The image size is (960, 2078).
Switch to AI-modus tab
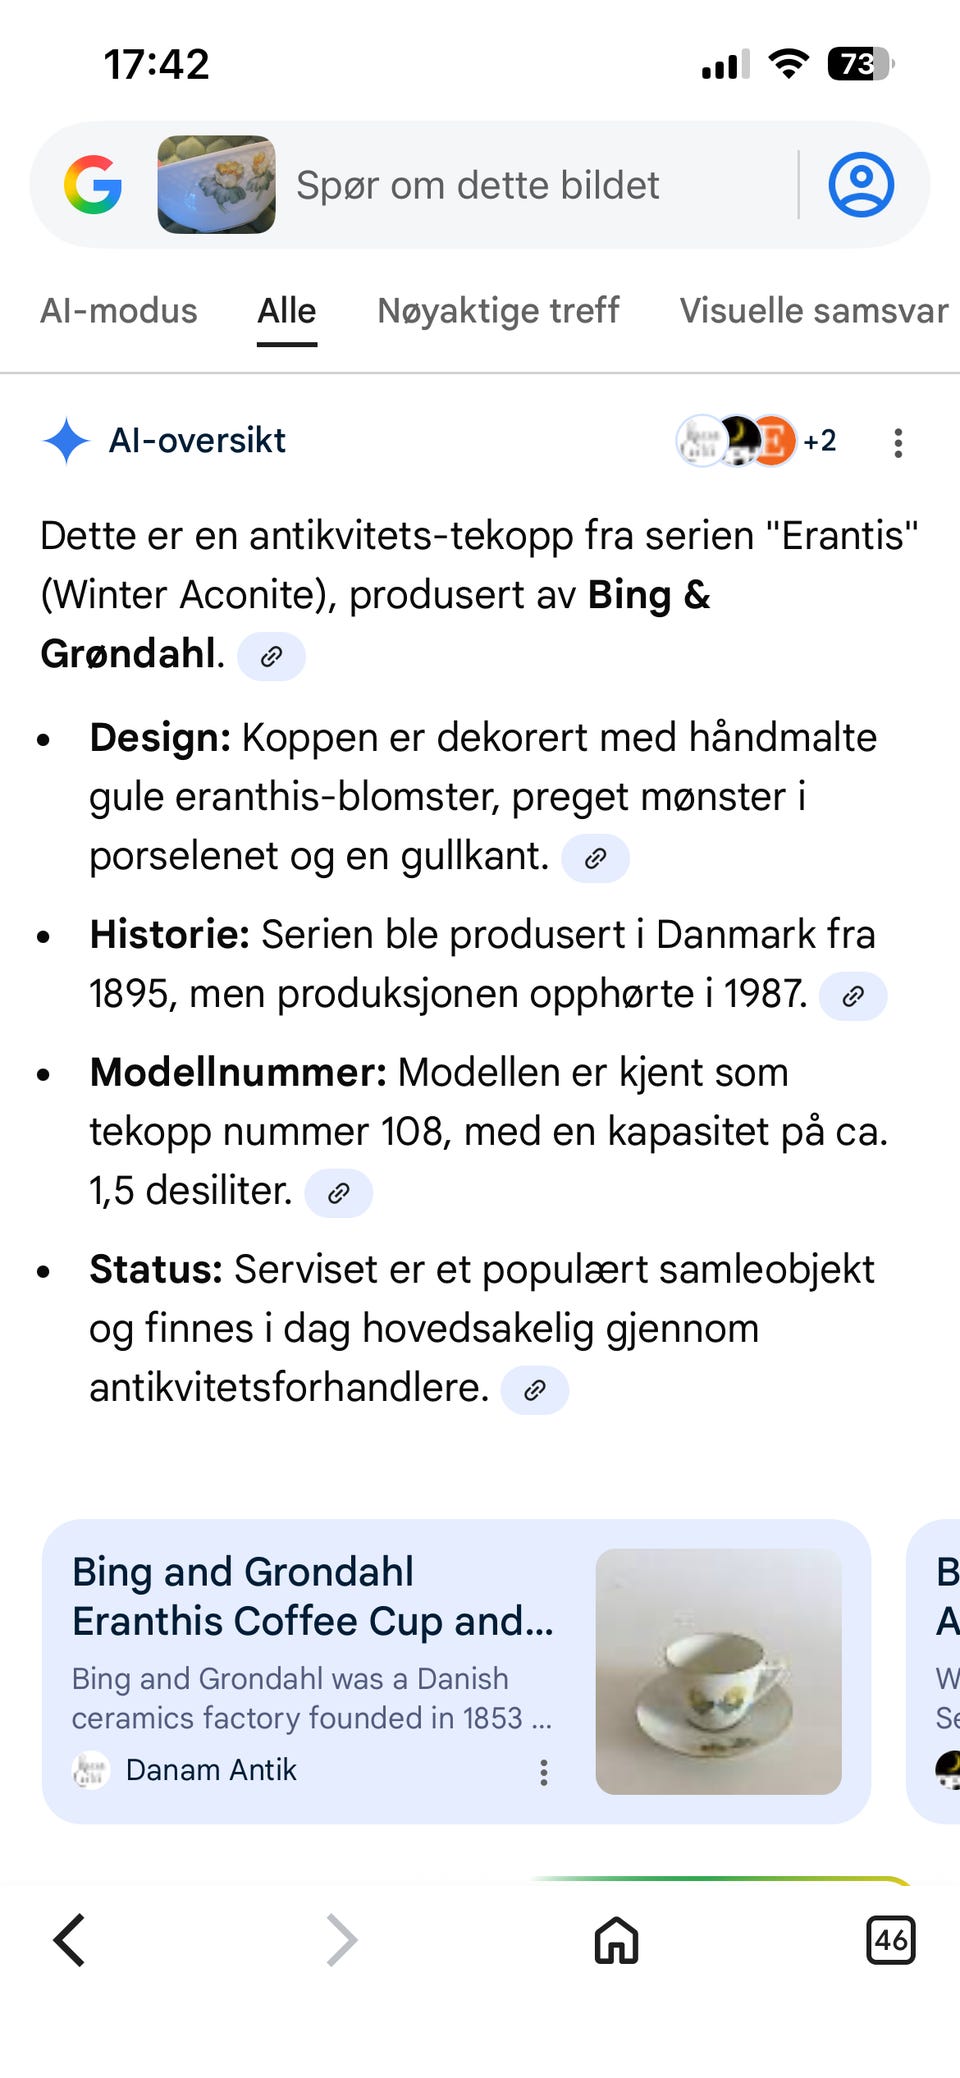[119, 311]
